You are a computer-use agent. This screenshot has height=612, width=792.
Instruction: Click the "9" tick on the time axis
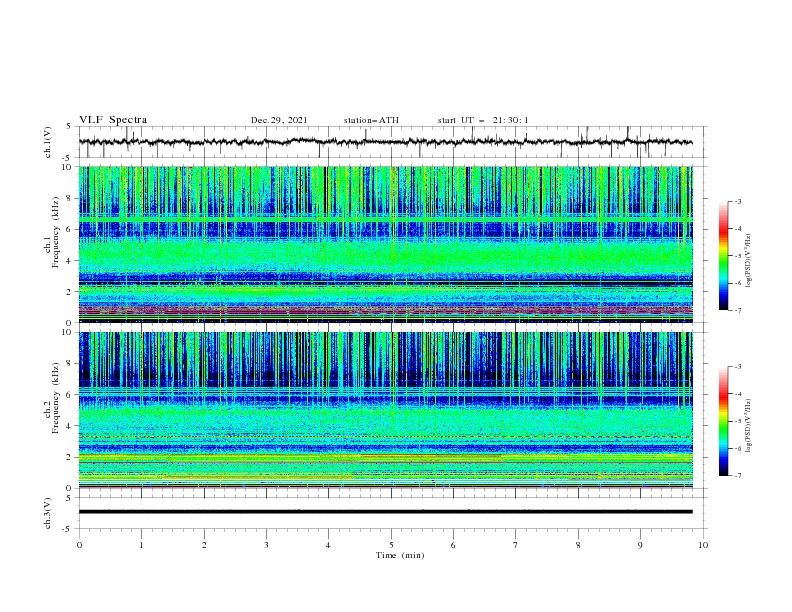[640, 545]
